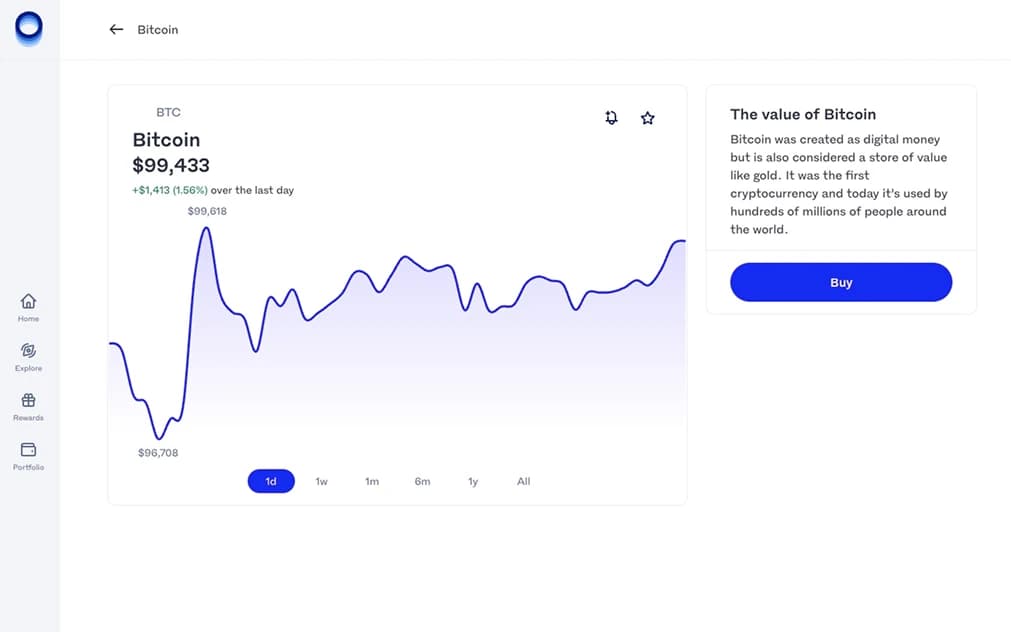Go back using the left arrow
The image size is (1011, 632).
coord(116,30)
